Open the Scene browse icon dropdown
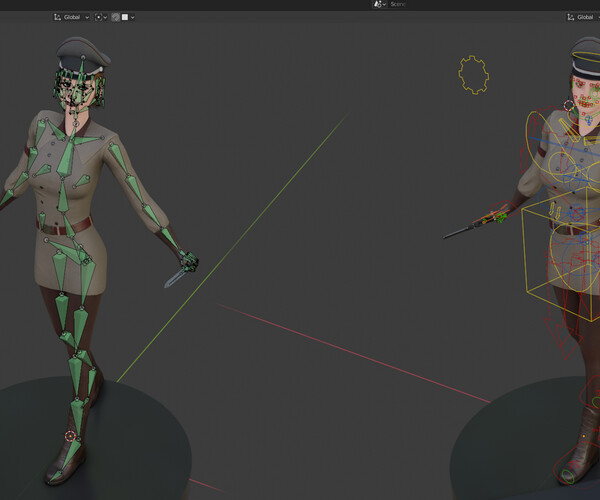Image resolution: width=600 pixels, height=500 pixels. [x=379, y=4]
